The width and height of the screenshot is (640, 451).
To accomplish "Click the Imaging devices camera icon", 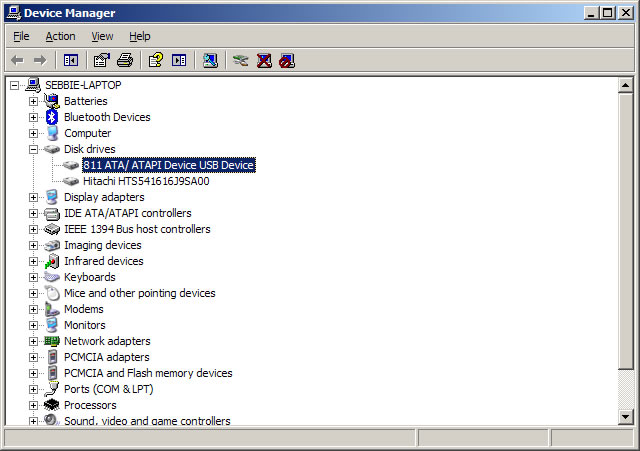I will coord(52,245).
